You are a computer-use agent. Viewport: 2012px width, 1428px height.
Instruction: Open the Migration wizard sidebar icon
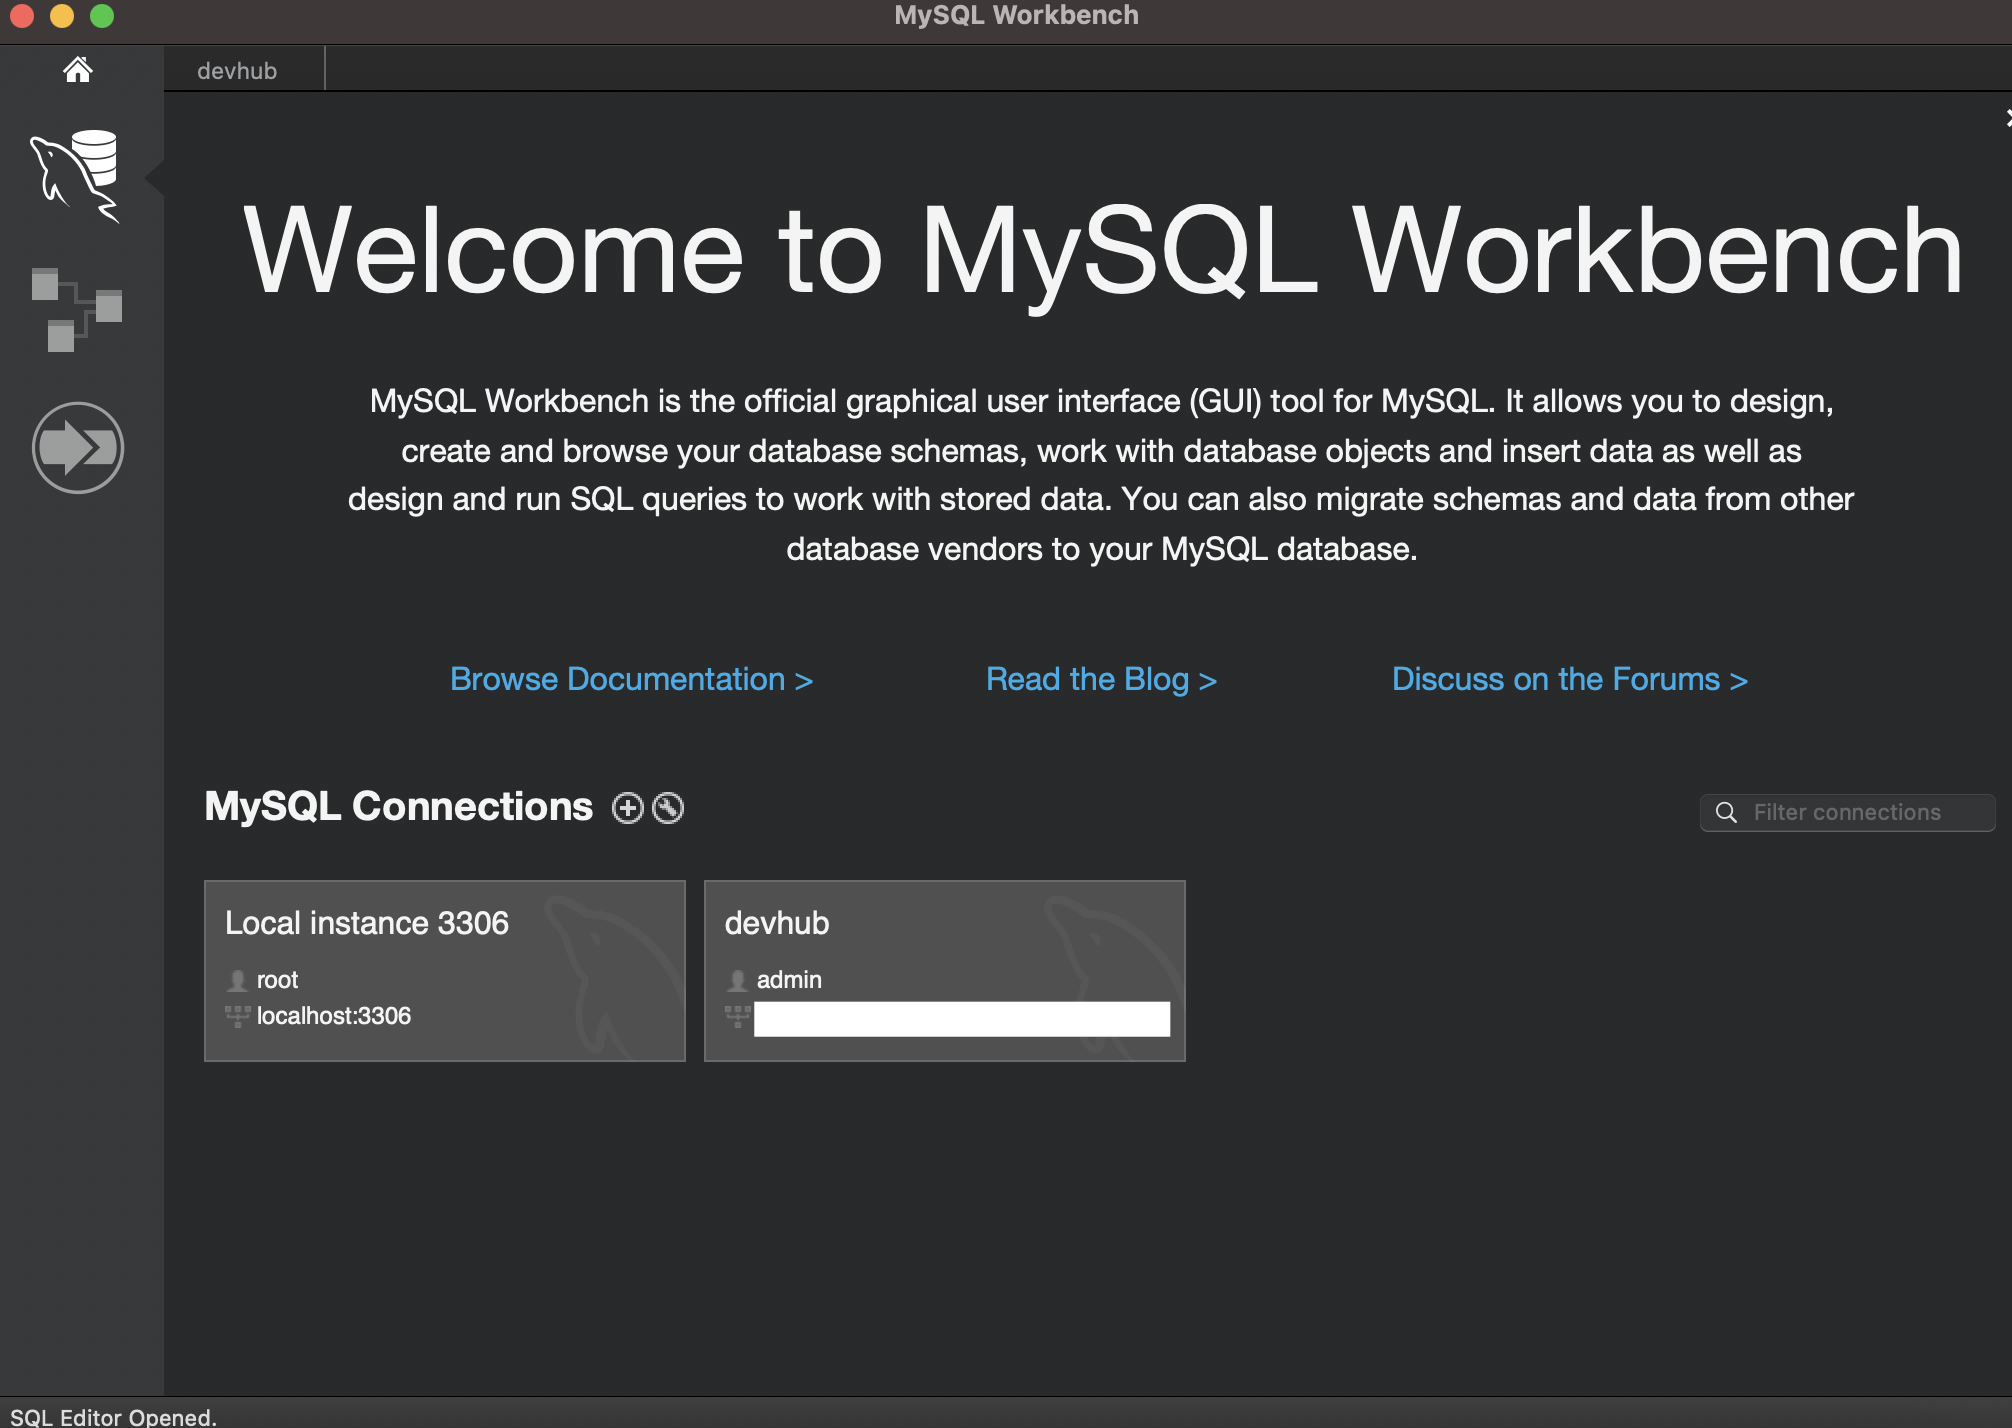[x=78, y=447]
